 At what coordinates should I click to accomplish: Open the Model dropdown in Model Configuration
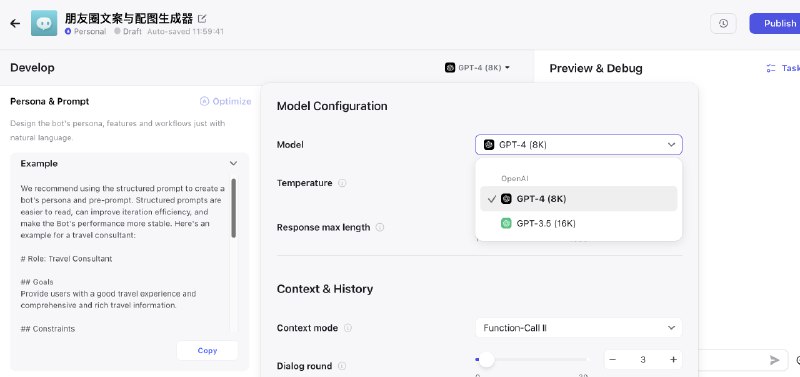(x=579, y=144)
